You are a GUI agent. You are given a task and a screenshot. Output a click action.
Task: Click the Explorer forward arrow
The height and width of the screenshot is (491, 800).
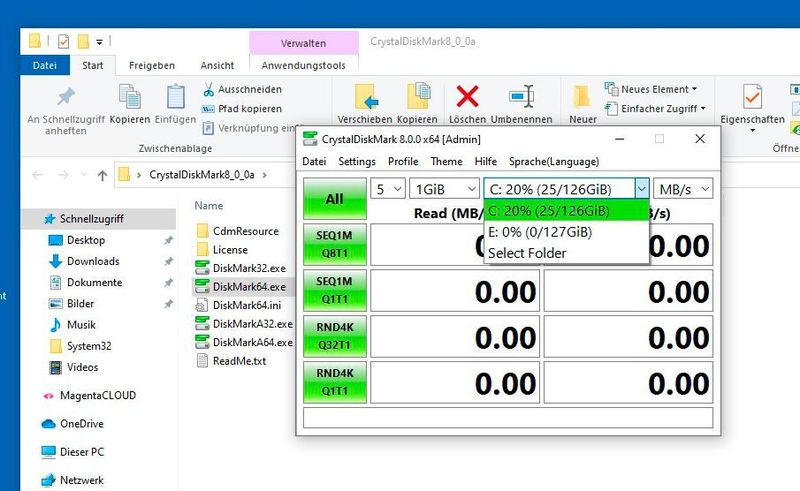[63, 175]
